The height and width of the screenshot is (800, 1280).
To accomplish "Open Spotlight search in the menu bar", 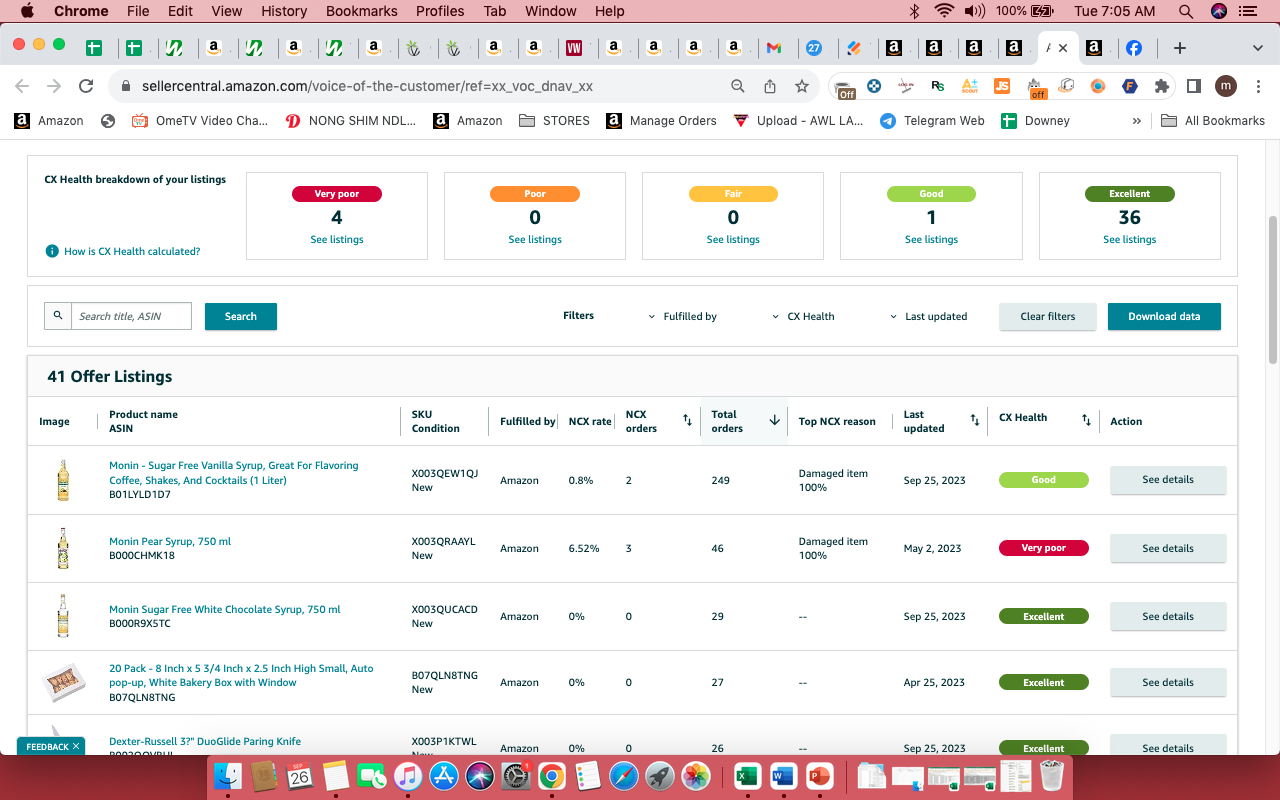I will click(1186, 11).
